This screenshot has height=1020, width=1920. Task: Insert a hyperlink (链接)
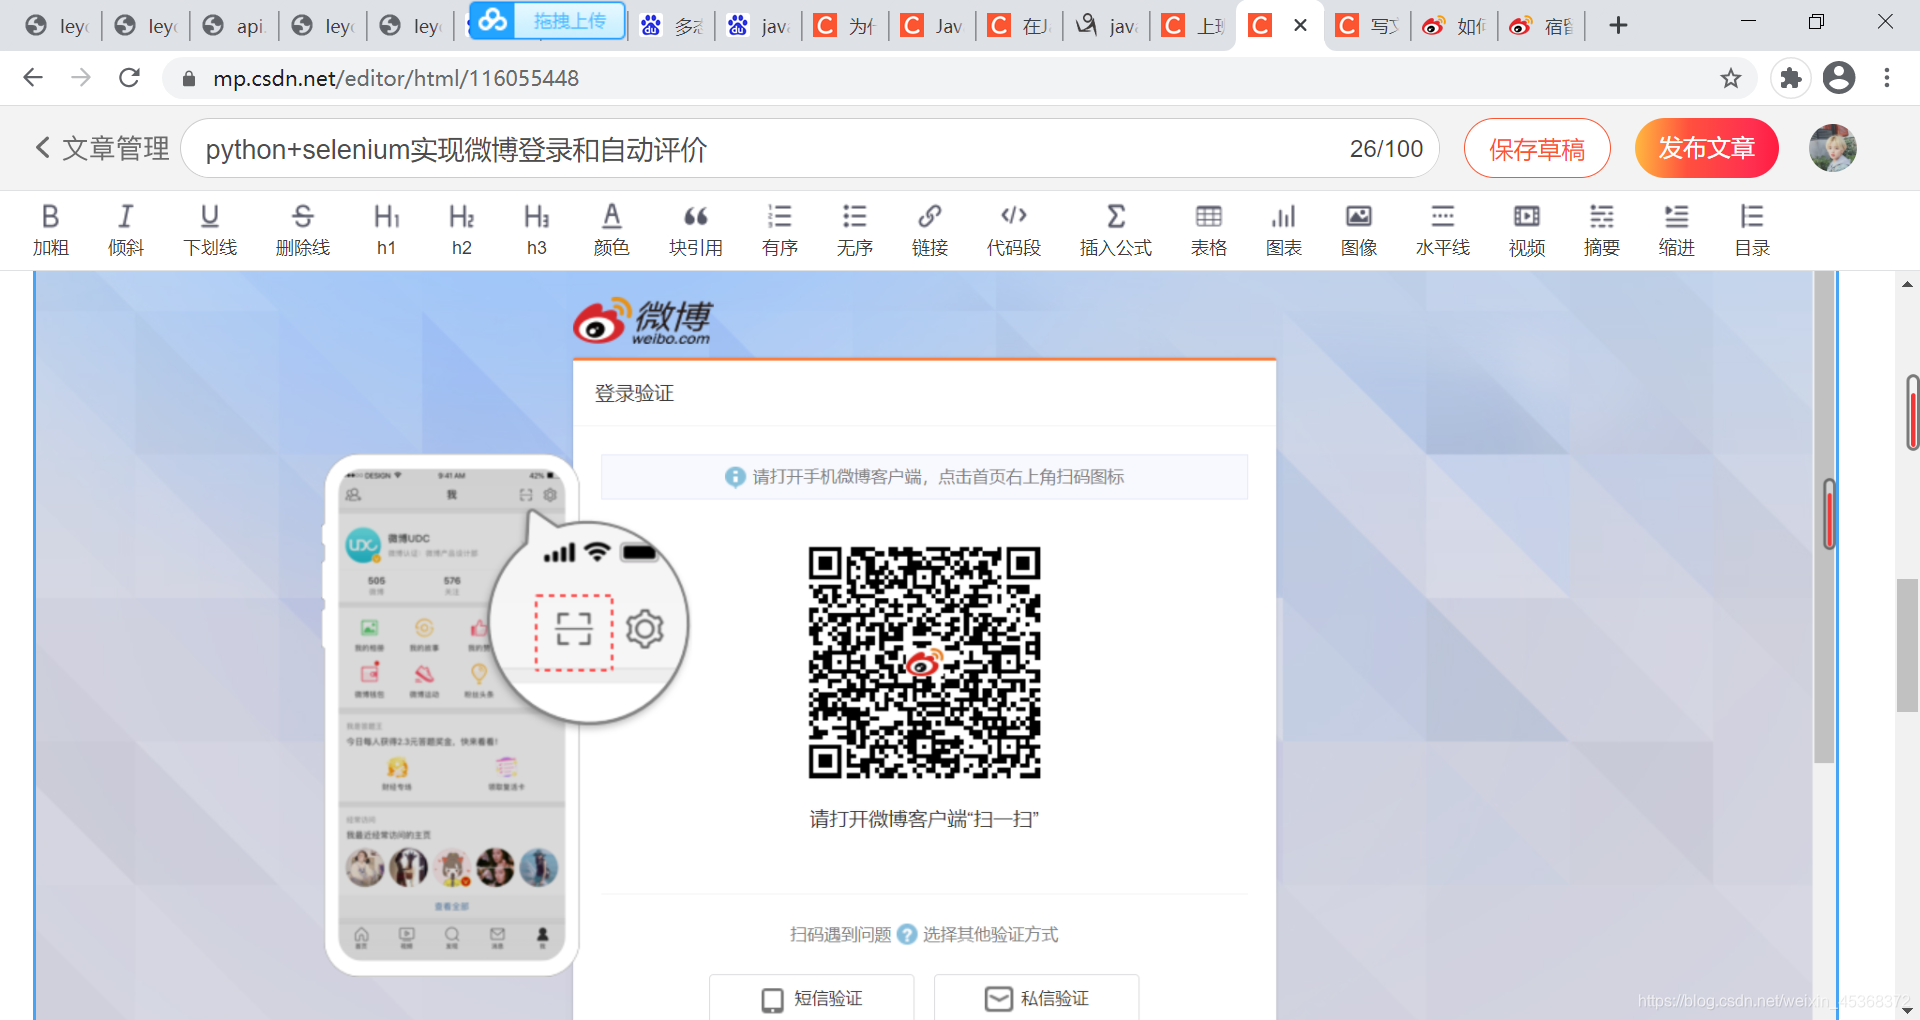(x=929, y=230)
